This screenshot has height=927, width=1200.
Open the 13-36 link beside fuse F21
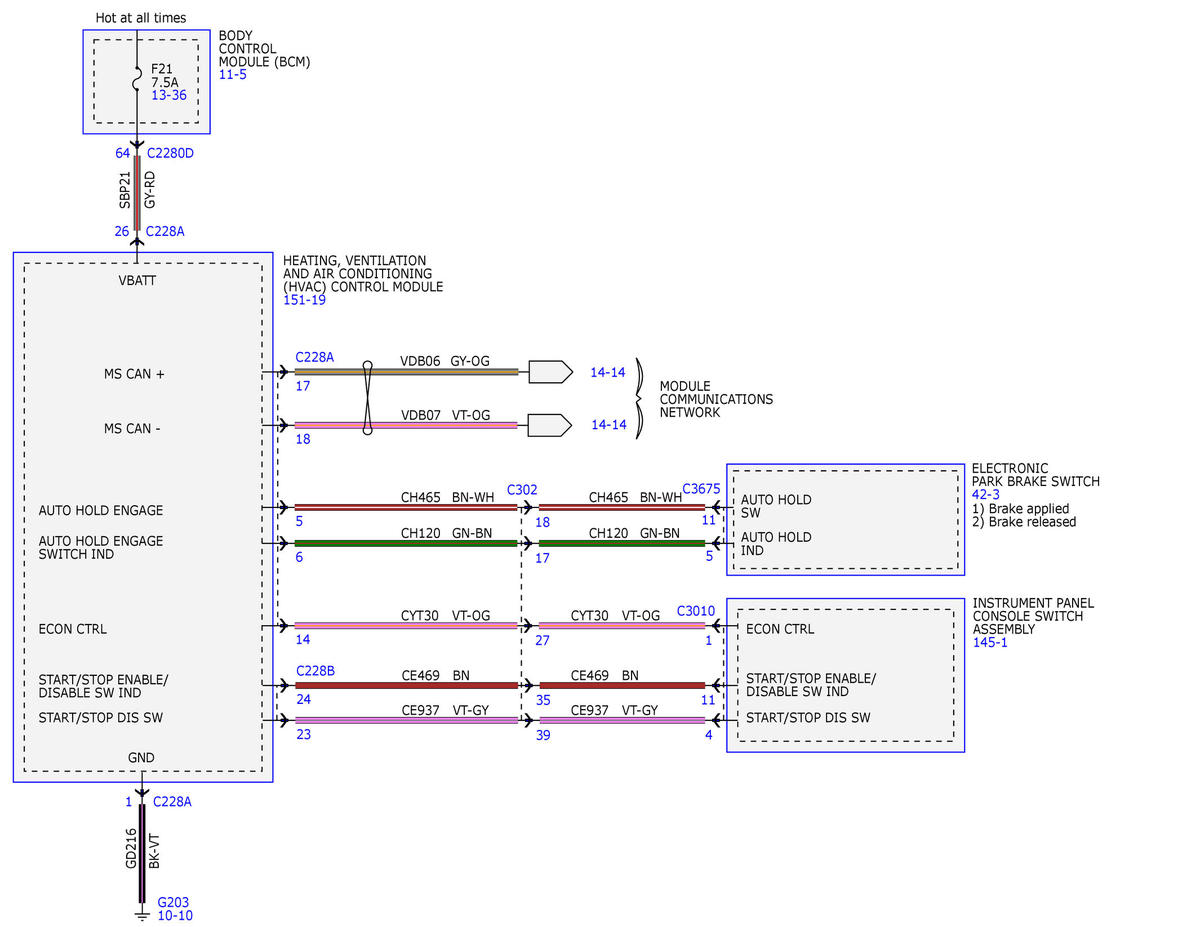169,95
